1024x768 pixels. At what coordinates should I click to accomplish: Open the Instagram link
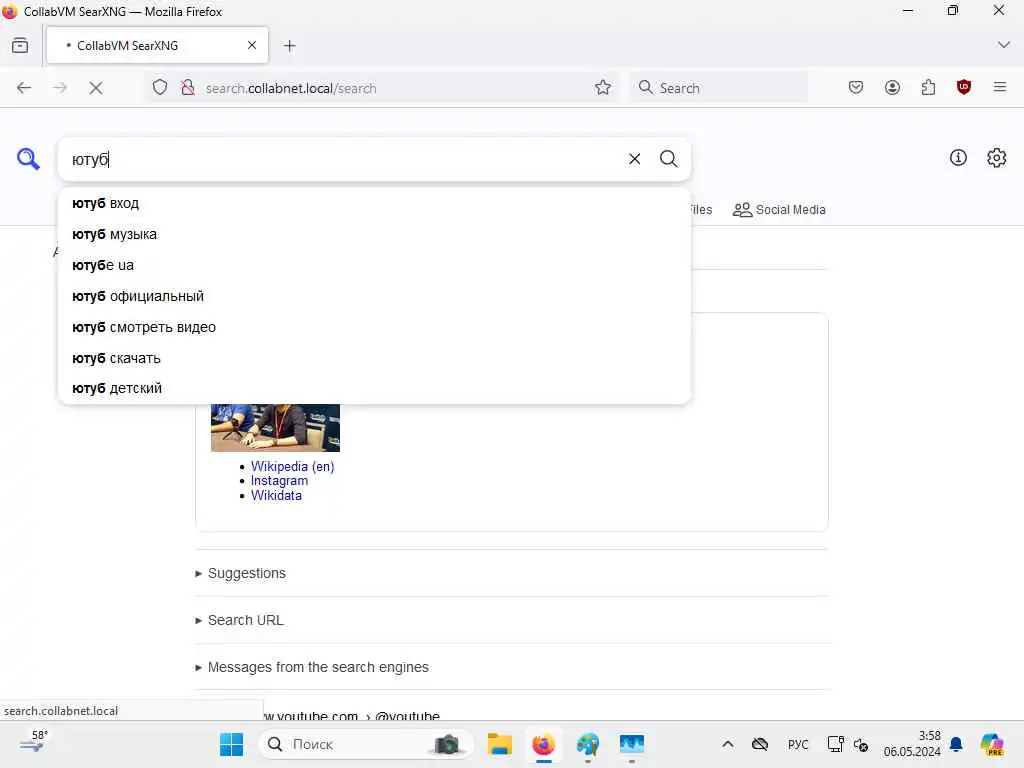[x=279, y=481]
